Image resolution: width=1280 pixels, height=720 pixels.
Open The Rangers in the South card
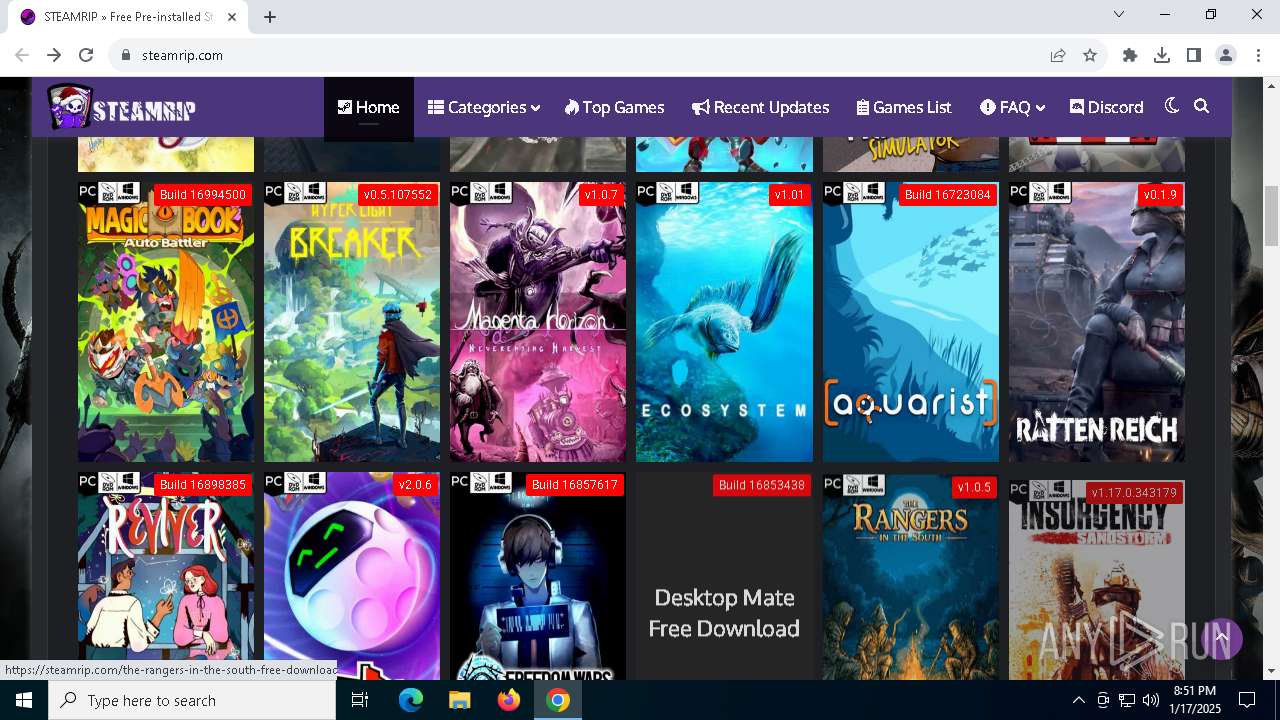click(910, 576)
